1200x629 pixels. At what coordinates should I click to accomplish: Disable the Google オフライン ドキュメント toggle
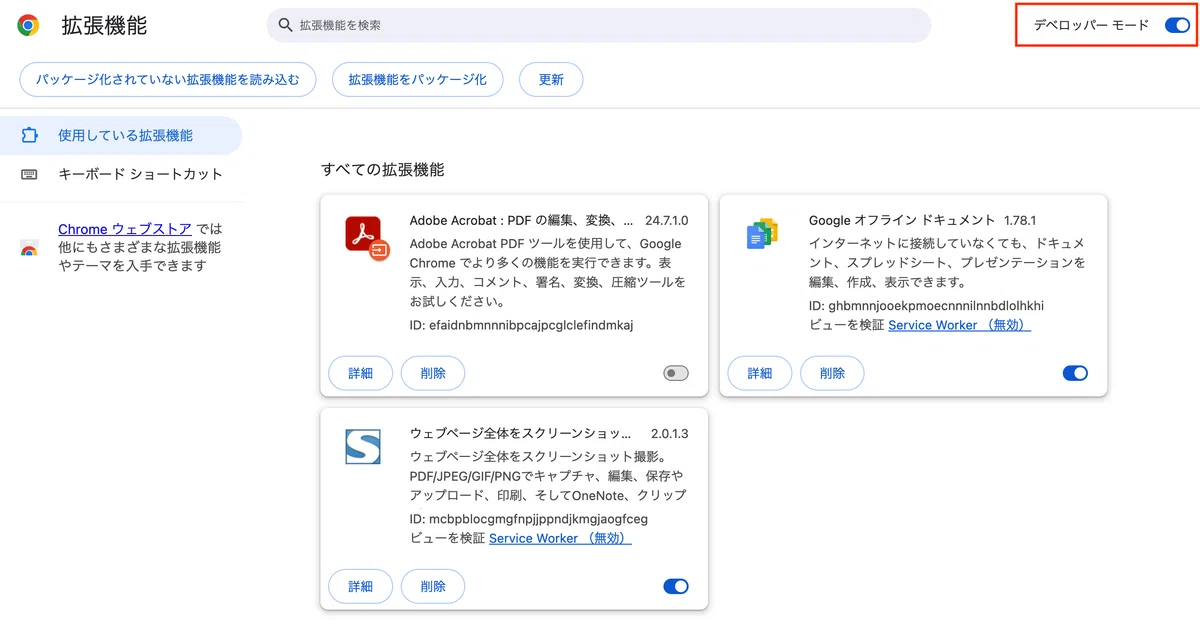(1075, 373)
